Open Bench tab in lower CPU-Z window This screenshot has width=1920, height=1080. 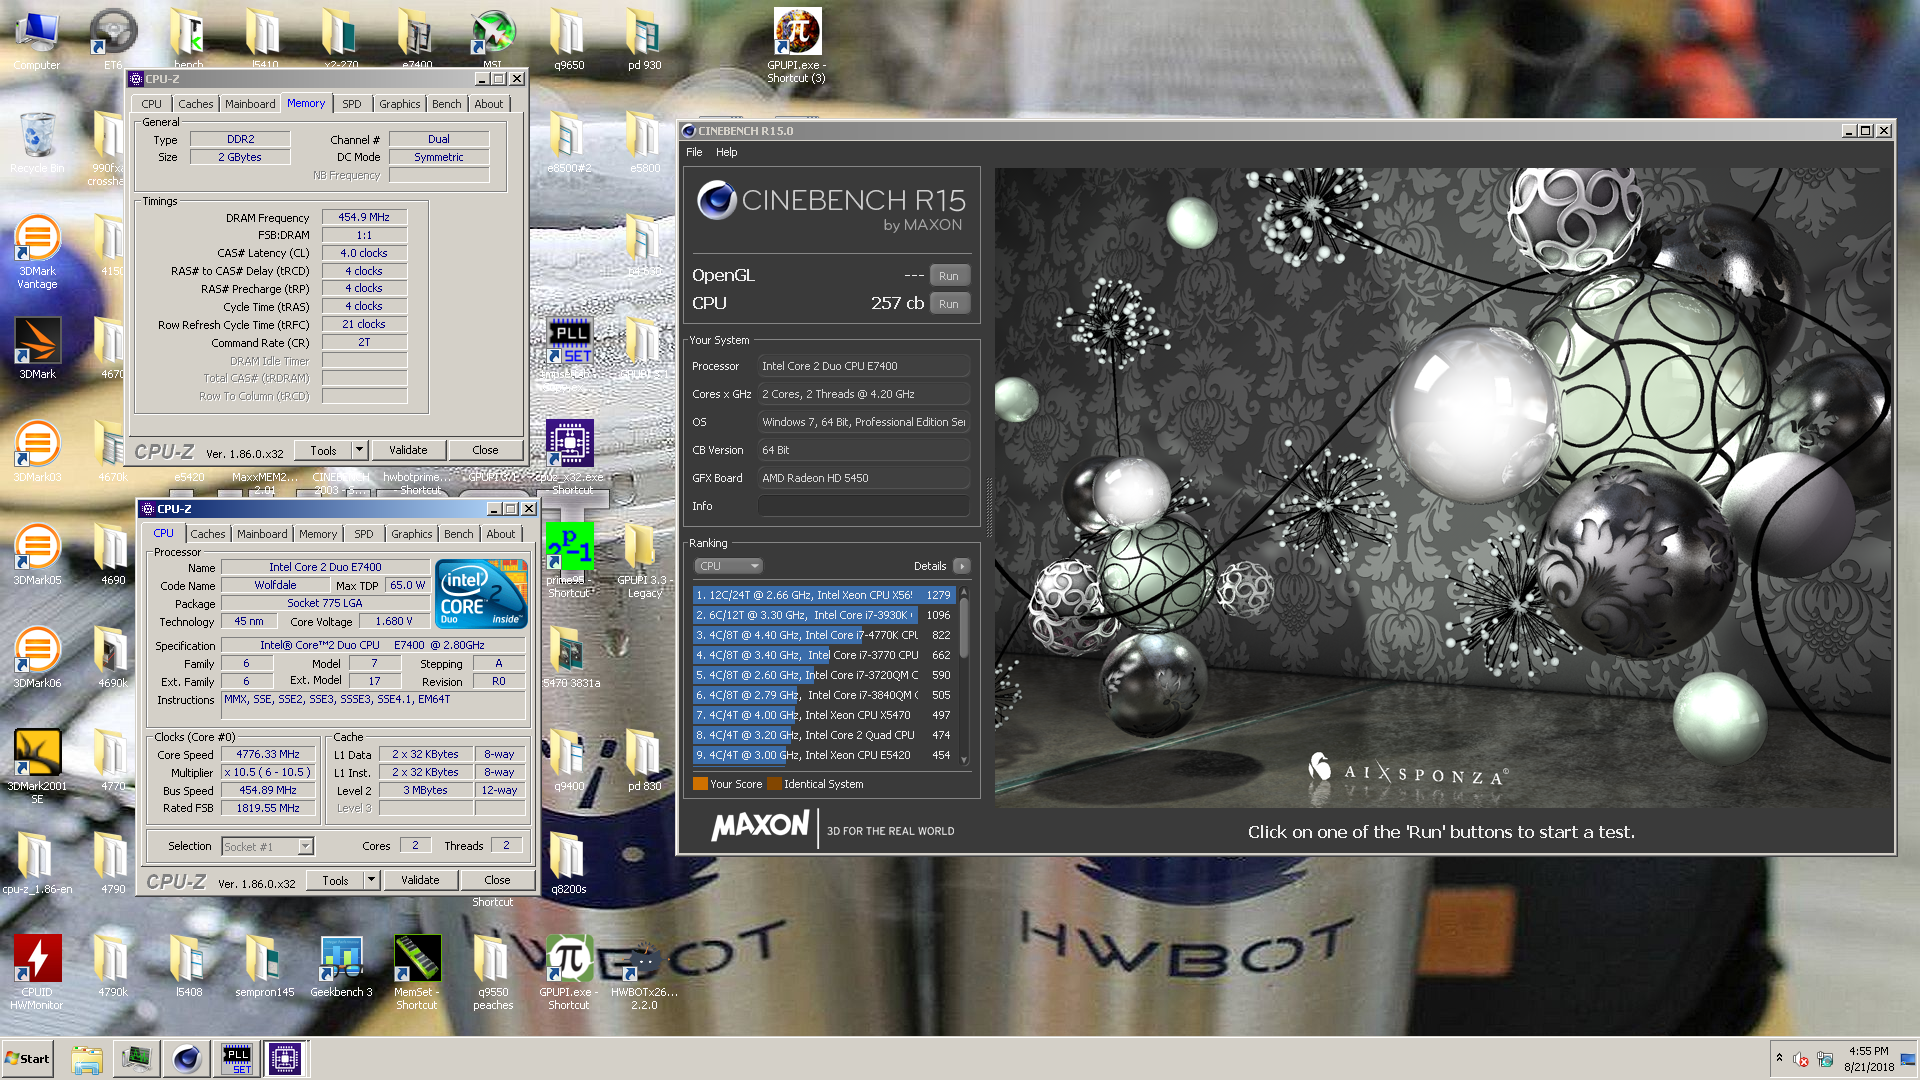(x=459, y=534)
